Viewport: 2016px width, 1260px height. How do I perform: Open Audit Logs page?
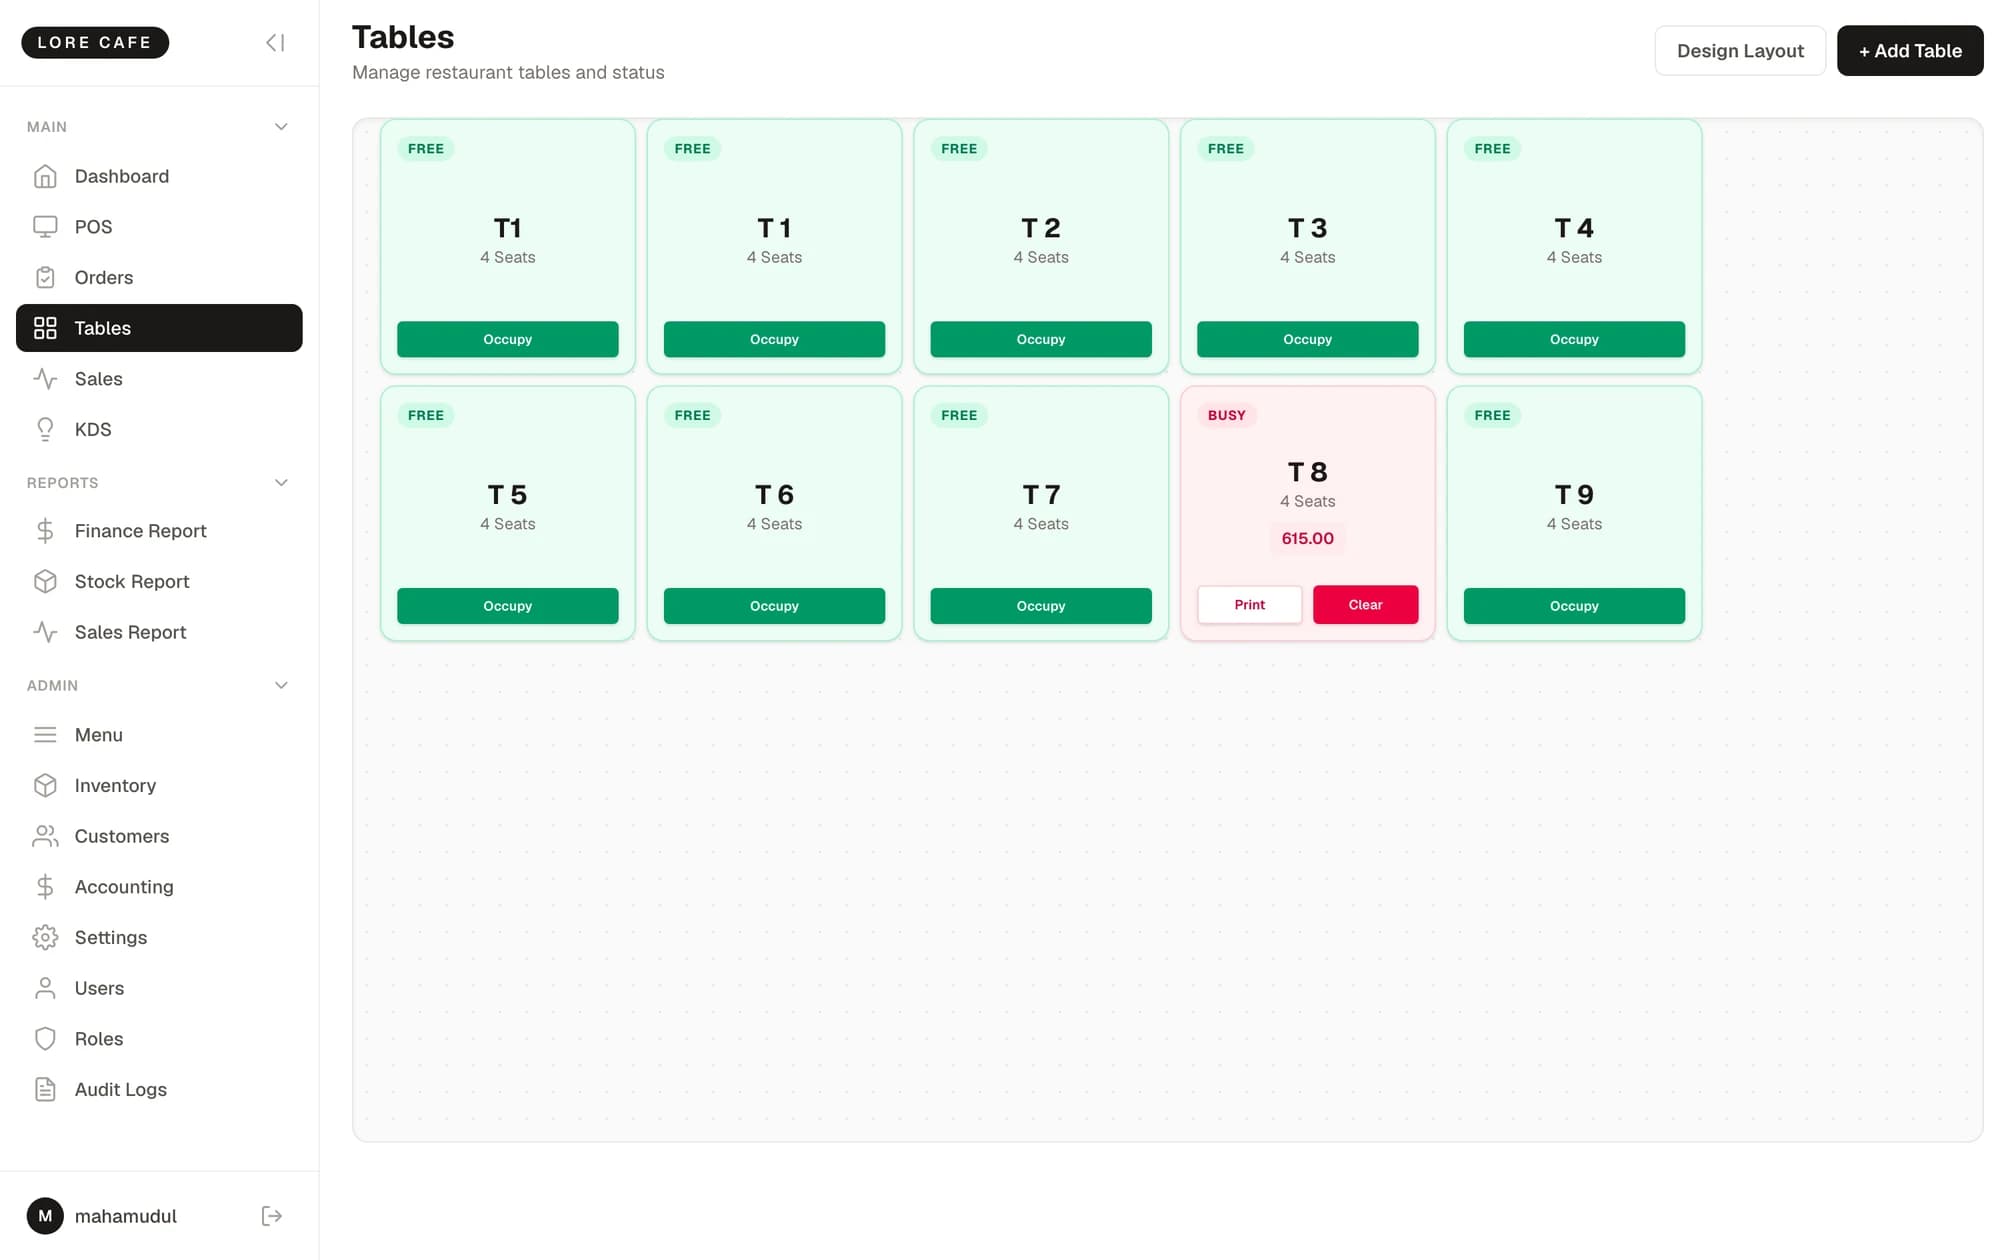(159, 1089)
